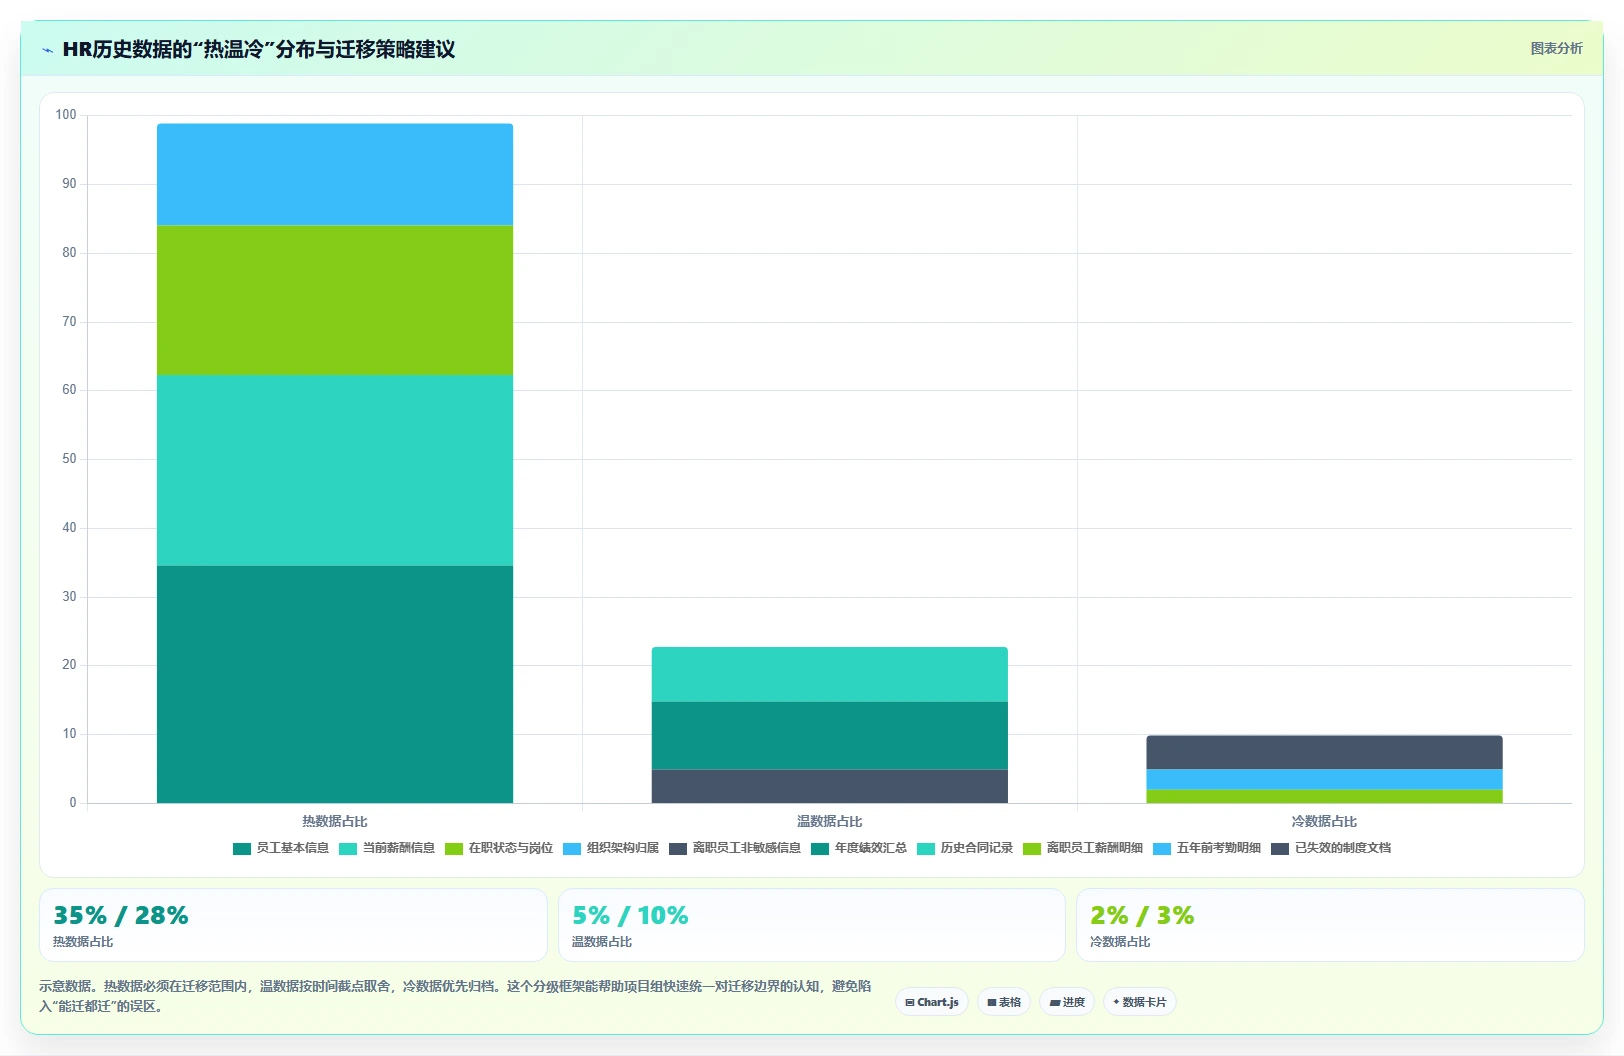Click the 离职员工薪酬明细 legend swatch
This screenshot has width=1624, height=1056.
coord(1032,849)
